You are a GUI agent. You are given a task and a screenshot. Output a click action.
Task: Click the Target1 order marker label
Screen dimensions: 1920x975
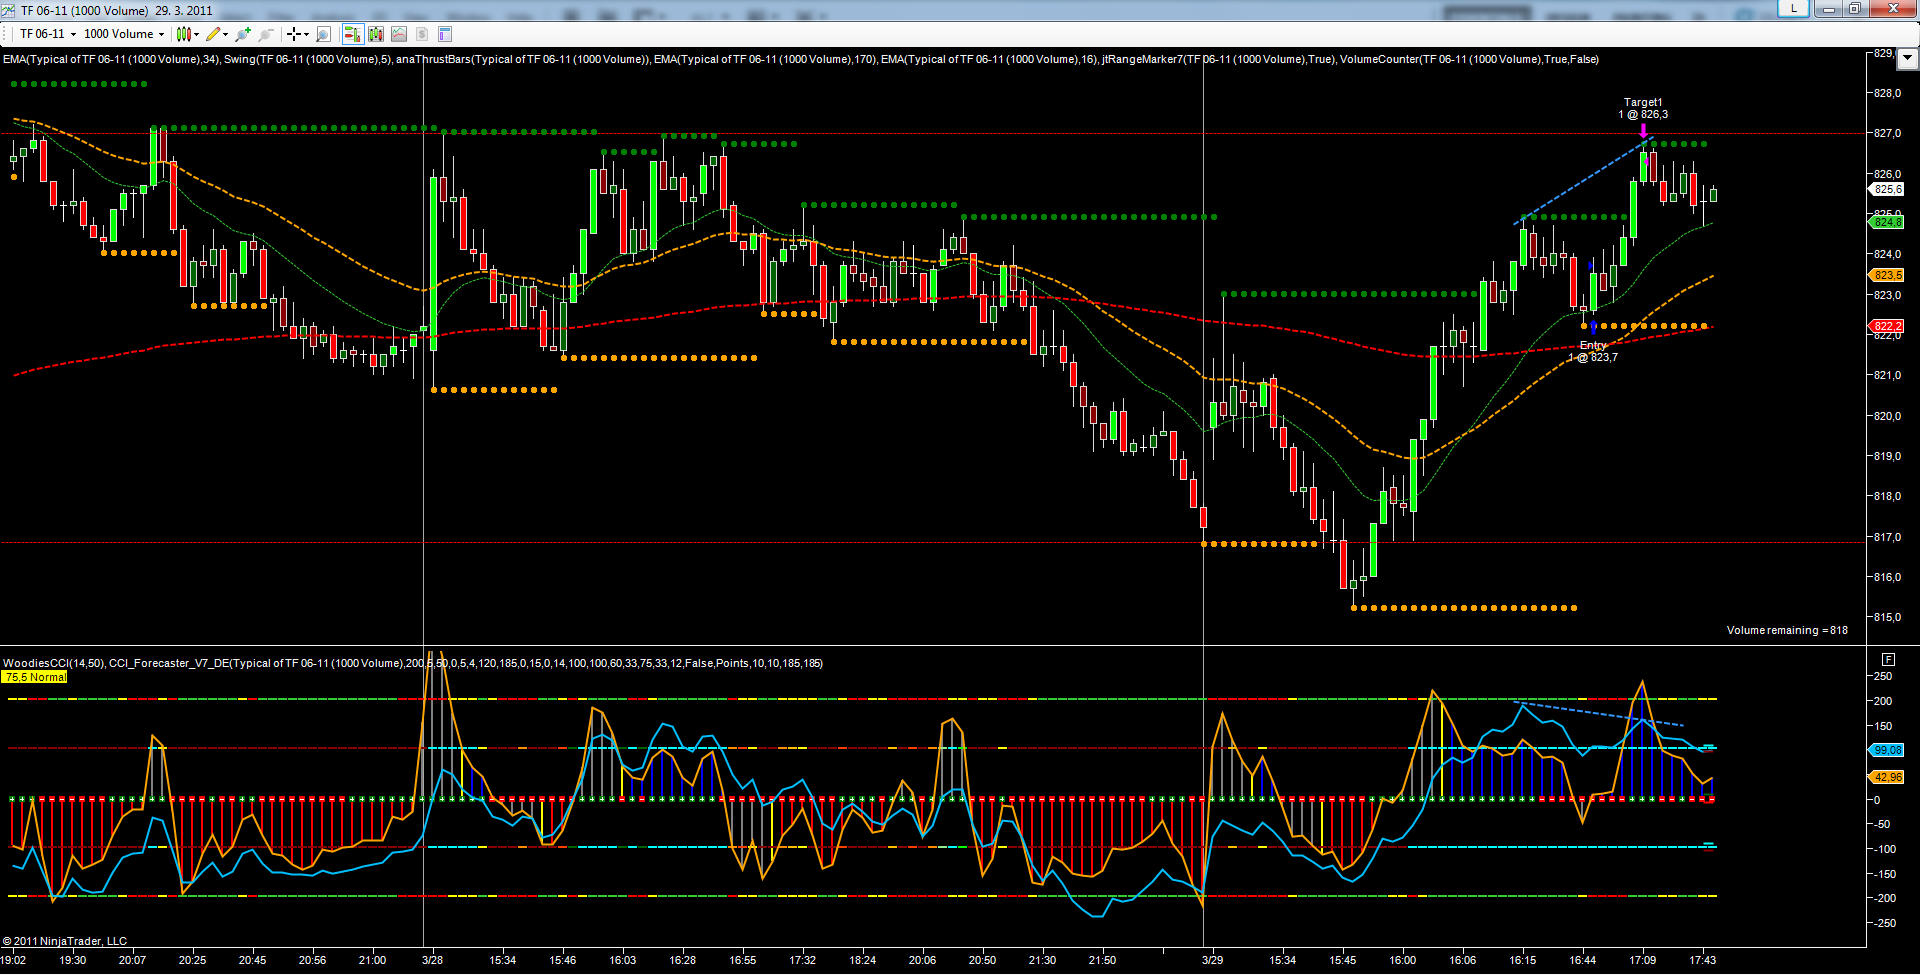point(1643,102)
